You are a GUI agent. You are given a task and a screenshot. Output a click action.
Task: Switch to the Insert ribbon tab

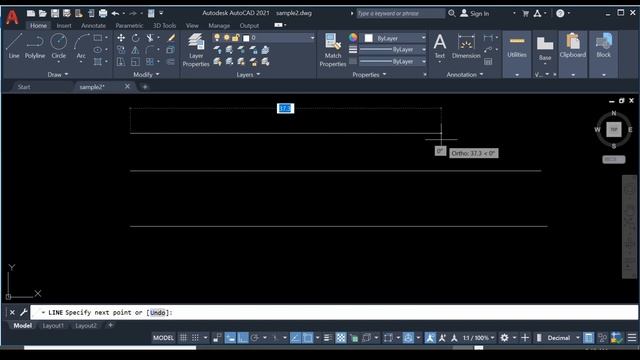[64, 25]
